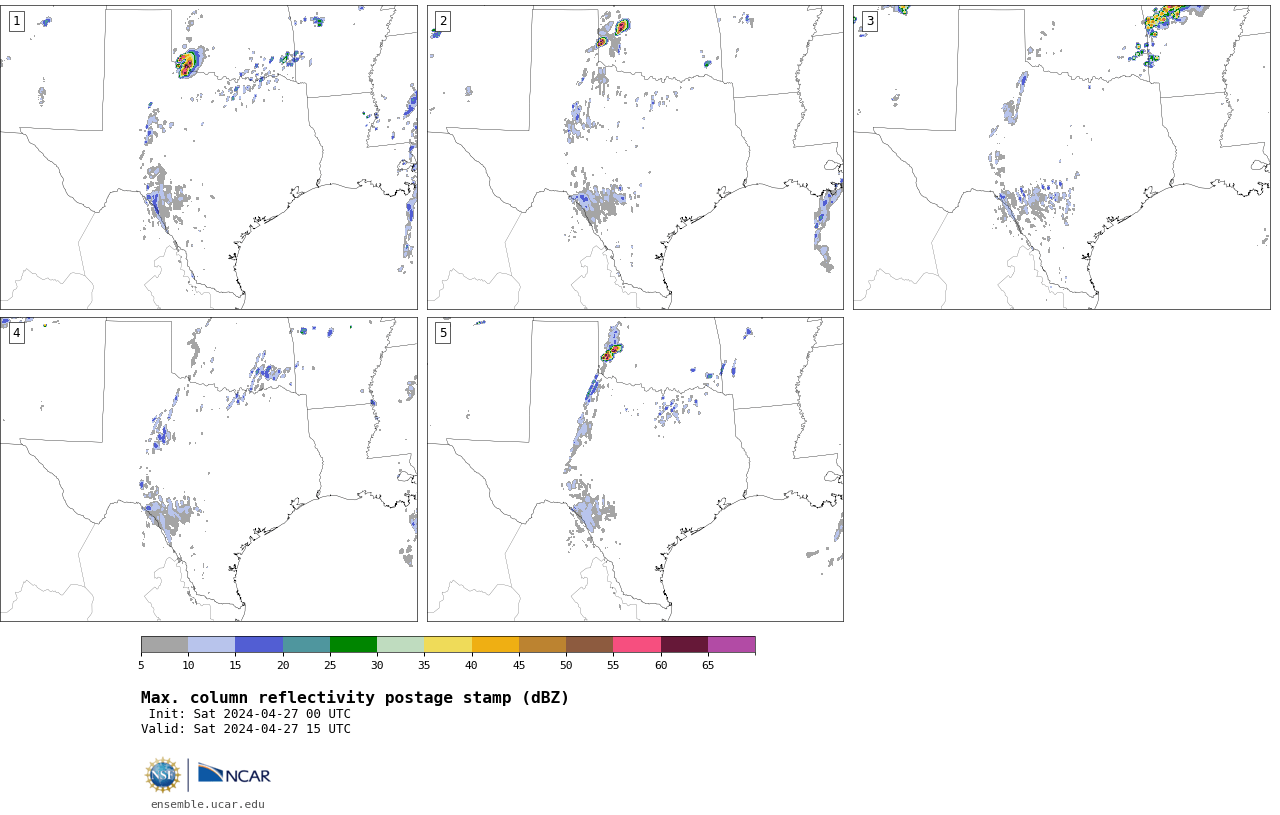Screen dimensions: 1280x815
Task: Open ensemble member 2 reflectivity map
Action: pos(635,157)
